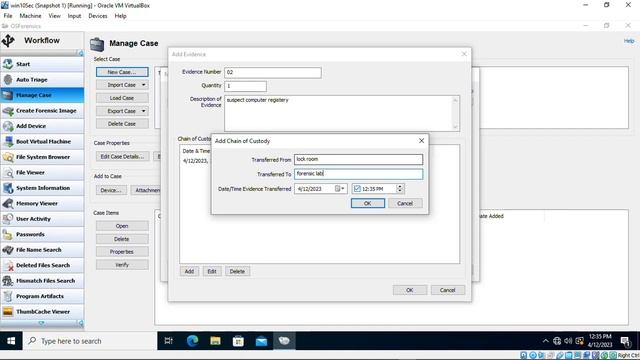Click the Delete Case button

pos(122,124)
